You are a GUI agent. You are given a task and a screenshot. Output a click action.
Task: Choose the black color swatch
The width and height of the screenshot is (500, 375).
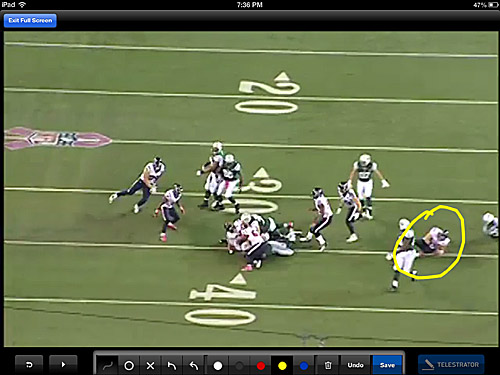pos(239,366)
